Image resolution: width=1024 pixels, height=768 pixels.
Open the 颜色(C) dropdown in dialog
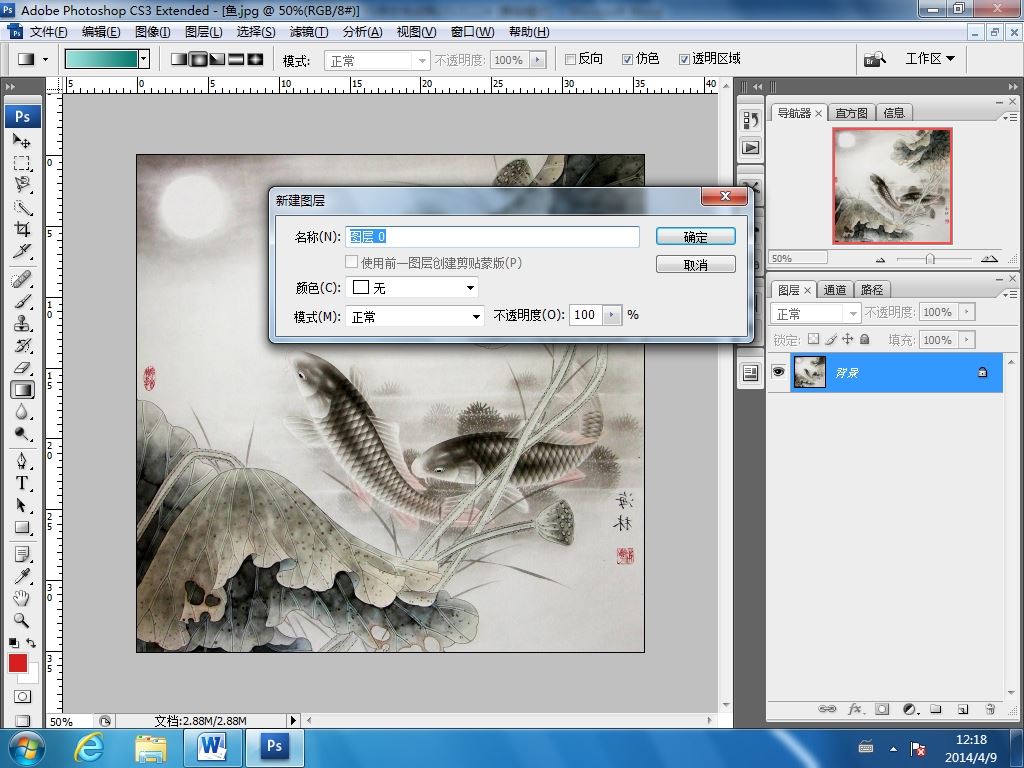412,287
